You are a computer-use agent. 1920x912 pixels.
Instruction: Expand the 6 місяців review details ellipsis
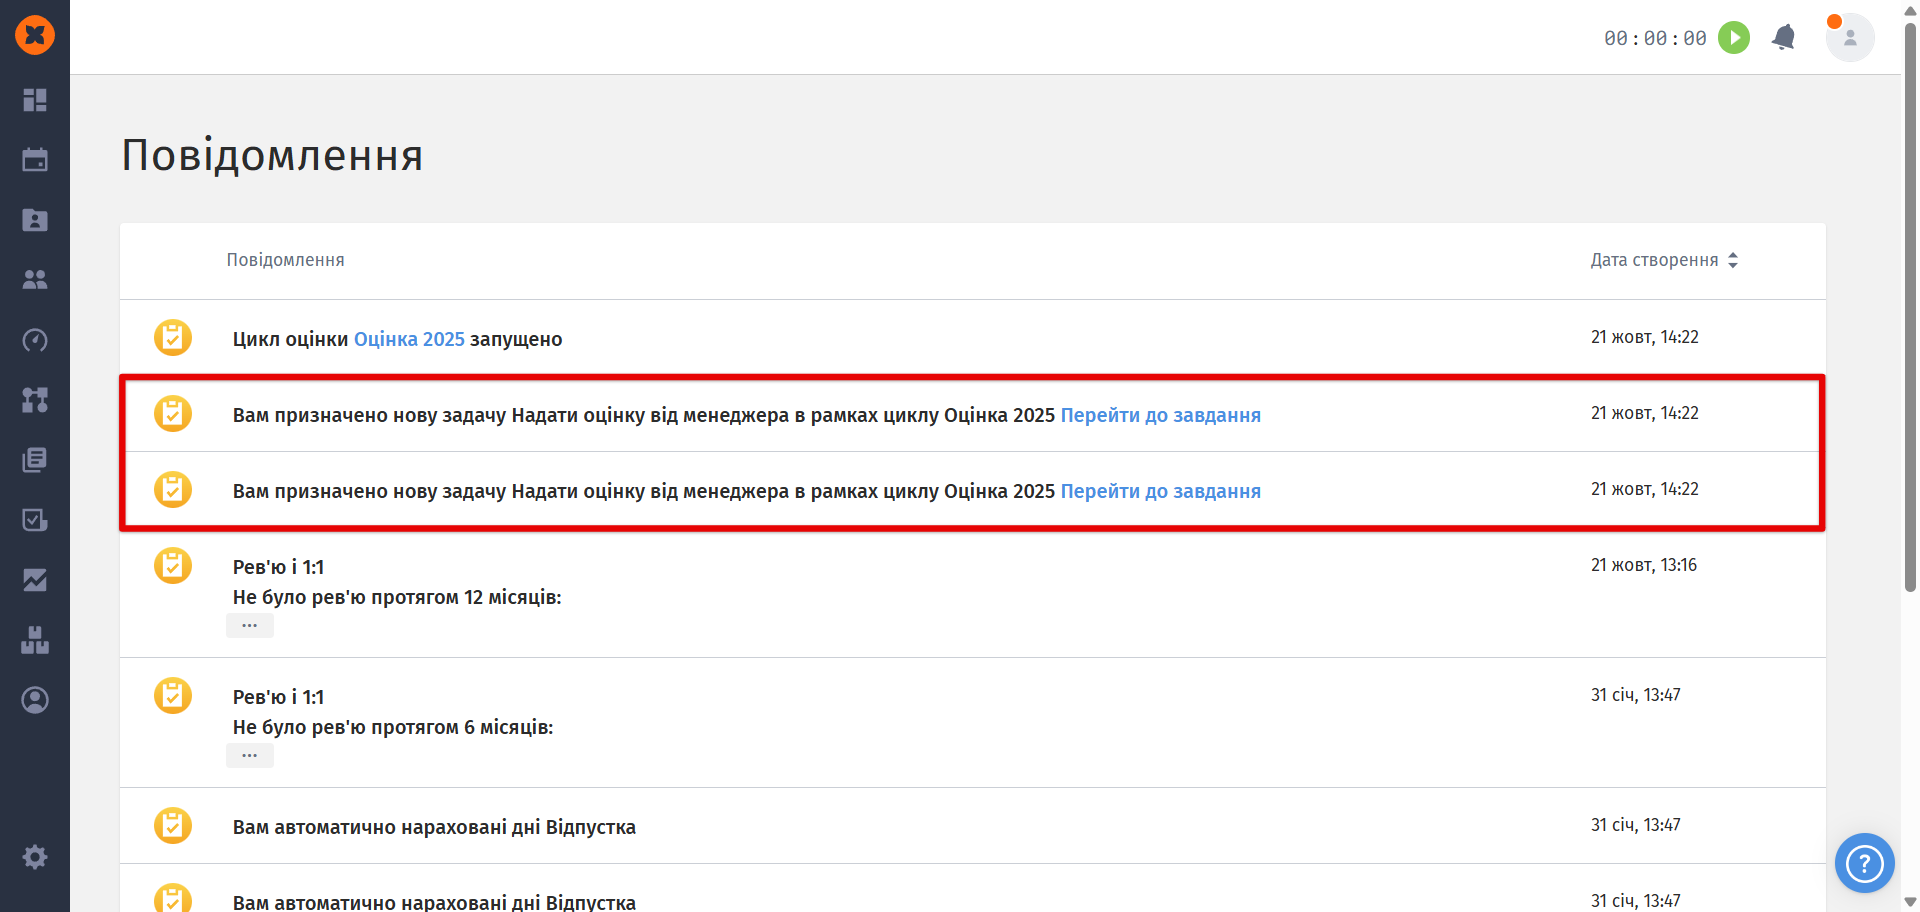(x=250, y=756)
